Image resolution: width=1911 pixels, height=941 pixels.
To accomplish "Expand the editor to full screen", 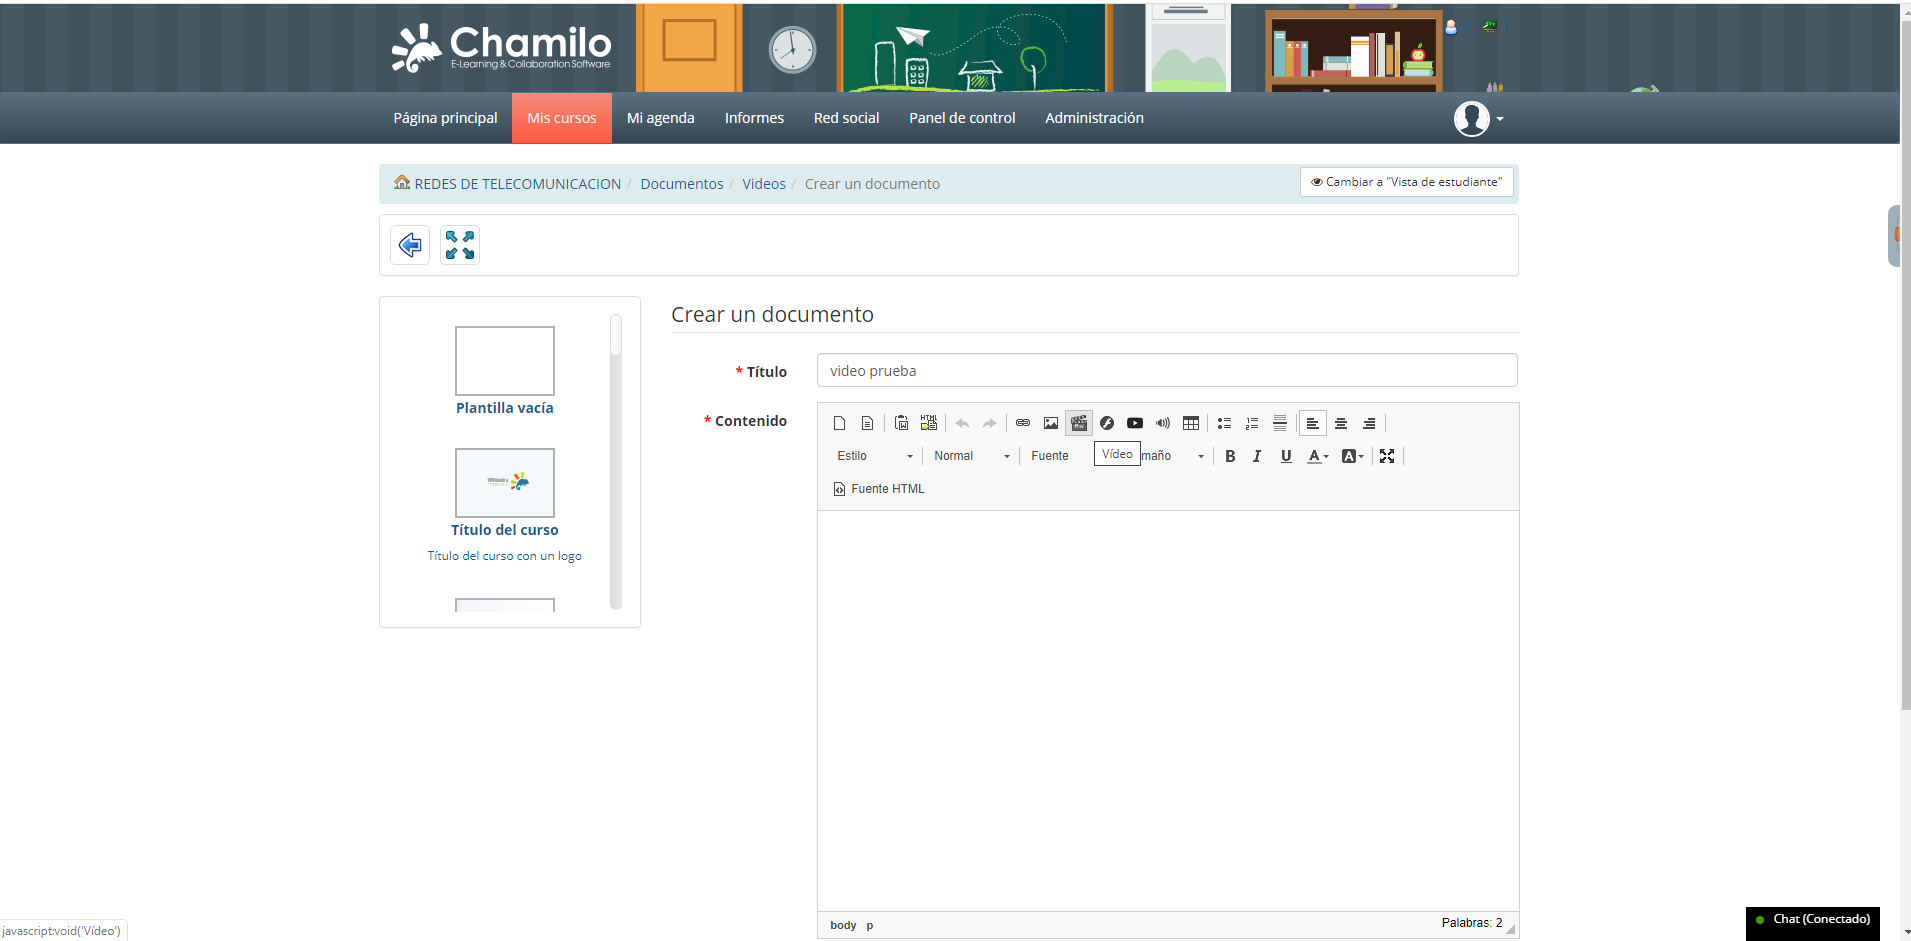I will (x=1387, y=455).
